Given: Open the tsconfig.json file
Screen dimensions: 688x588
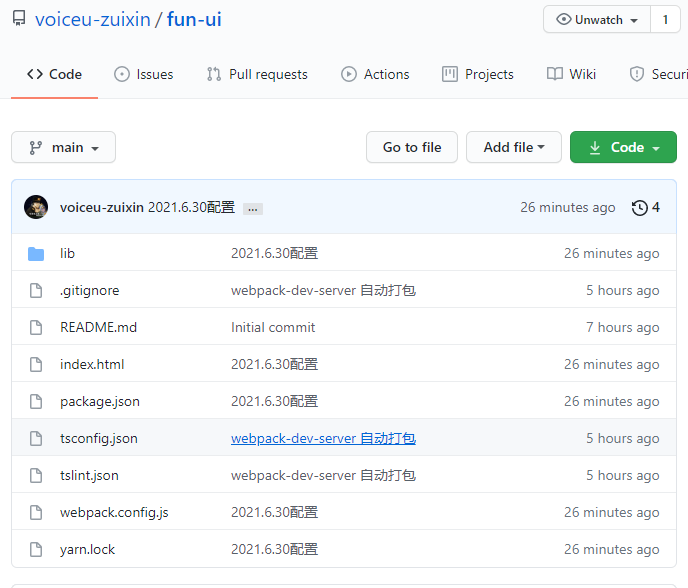Looking at the screenshot, I should tap(99, 438).
